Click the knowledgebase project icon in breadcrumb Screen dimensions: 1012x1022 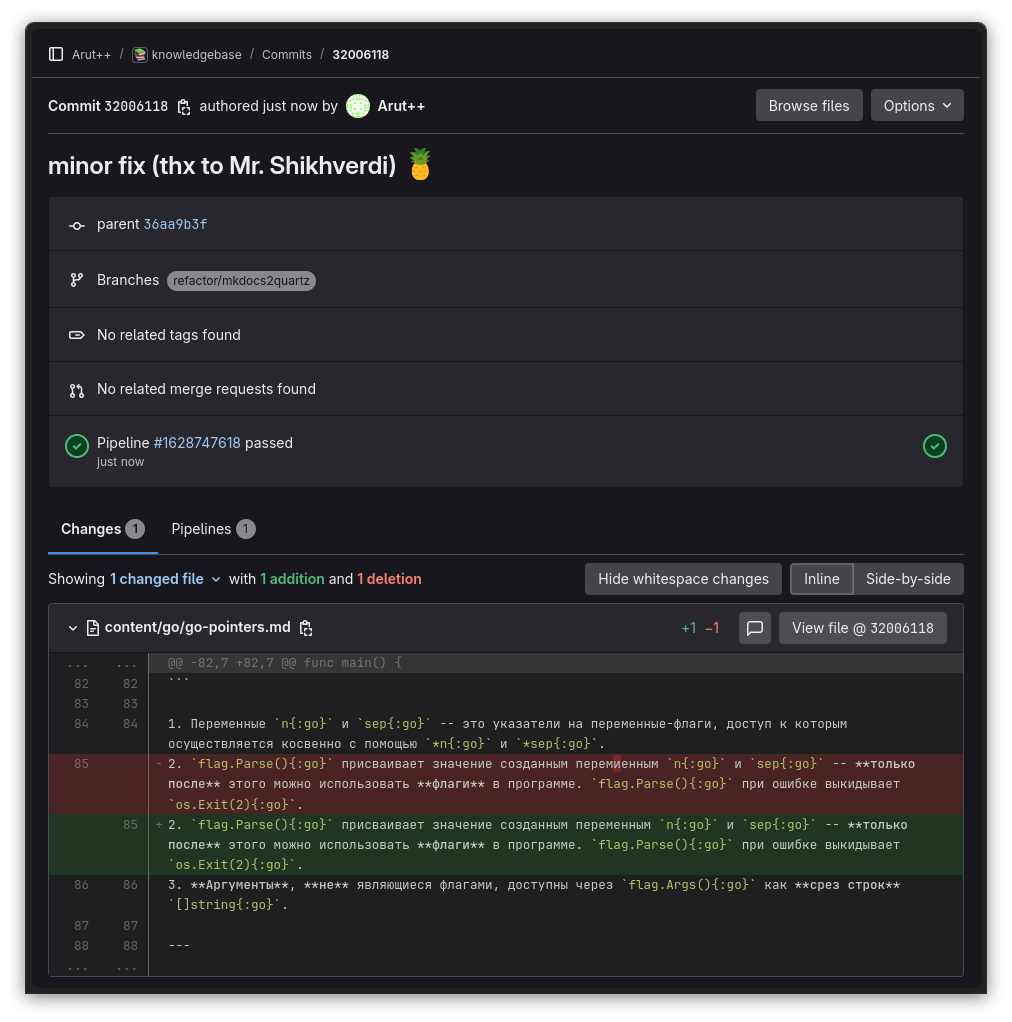coord(140,54)
